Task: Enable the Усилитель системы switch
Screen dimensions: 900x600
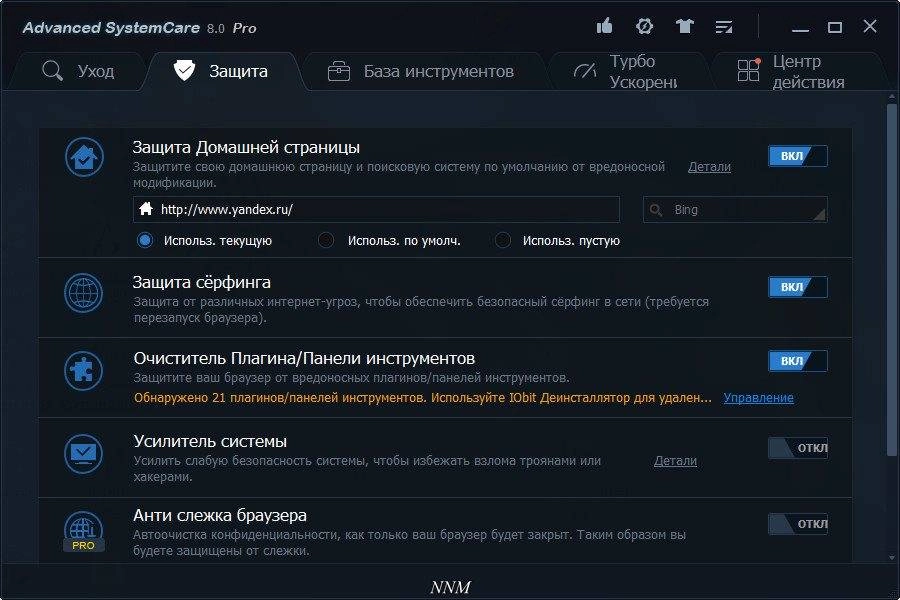Action: [x=798, y=448]
